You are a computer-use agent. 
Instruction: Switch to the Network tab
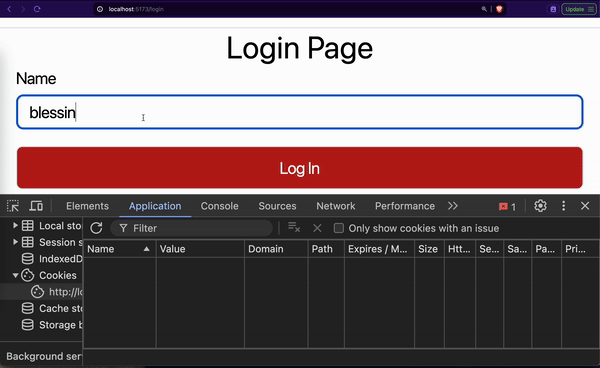(x=336, y=206)
